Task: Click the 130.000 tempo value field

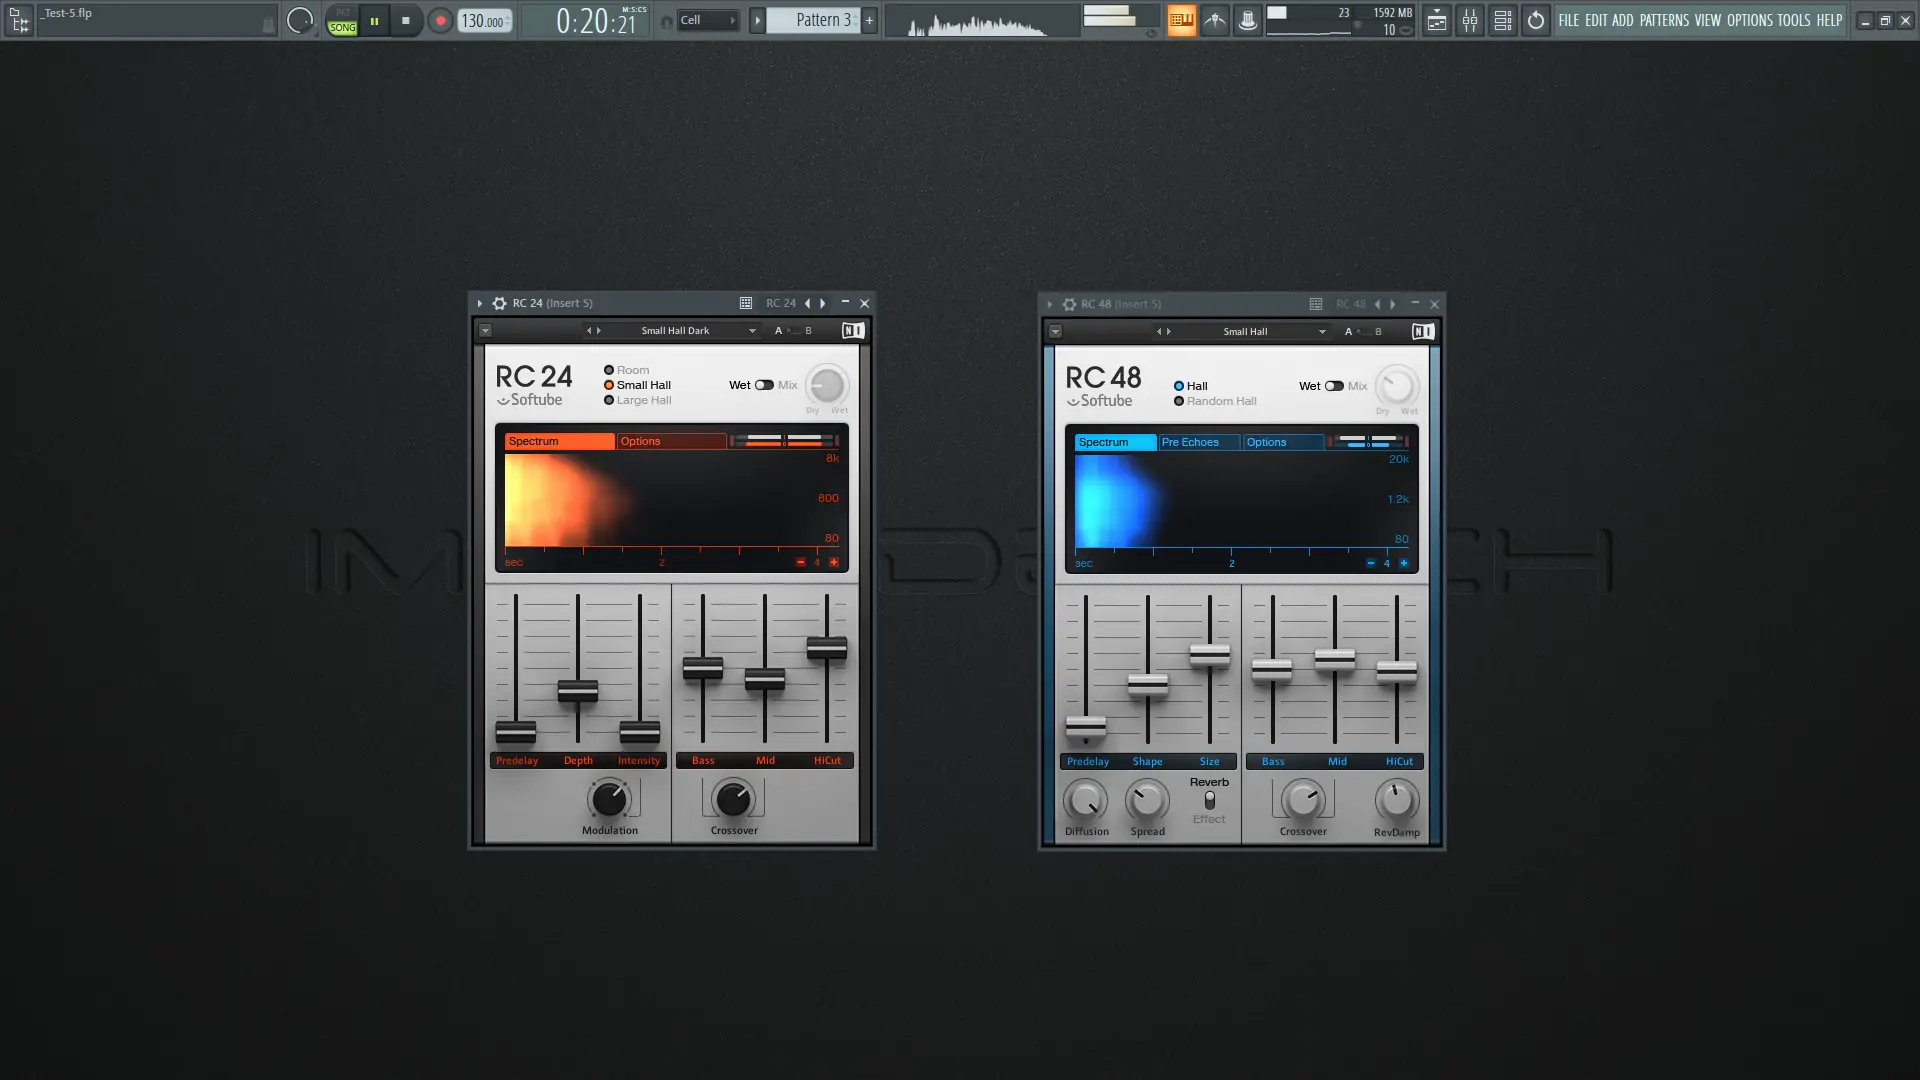Action: coord(481,20)
